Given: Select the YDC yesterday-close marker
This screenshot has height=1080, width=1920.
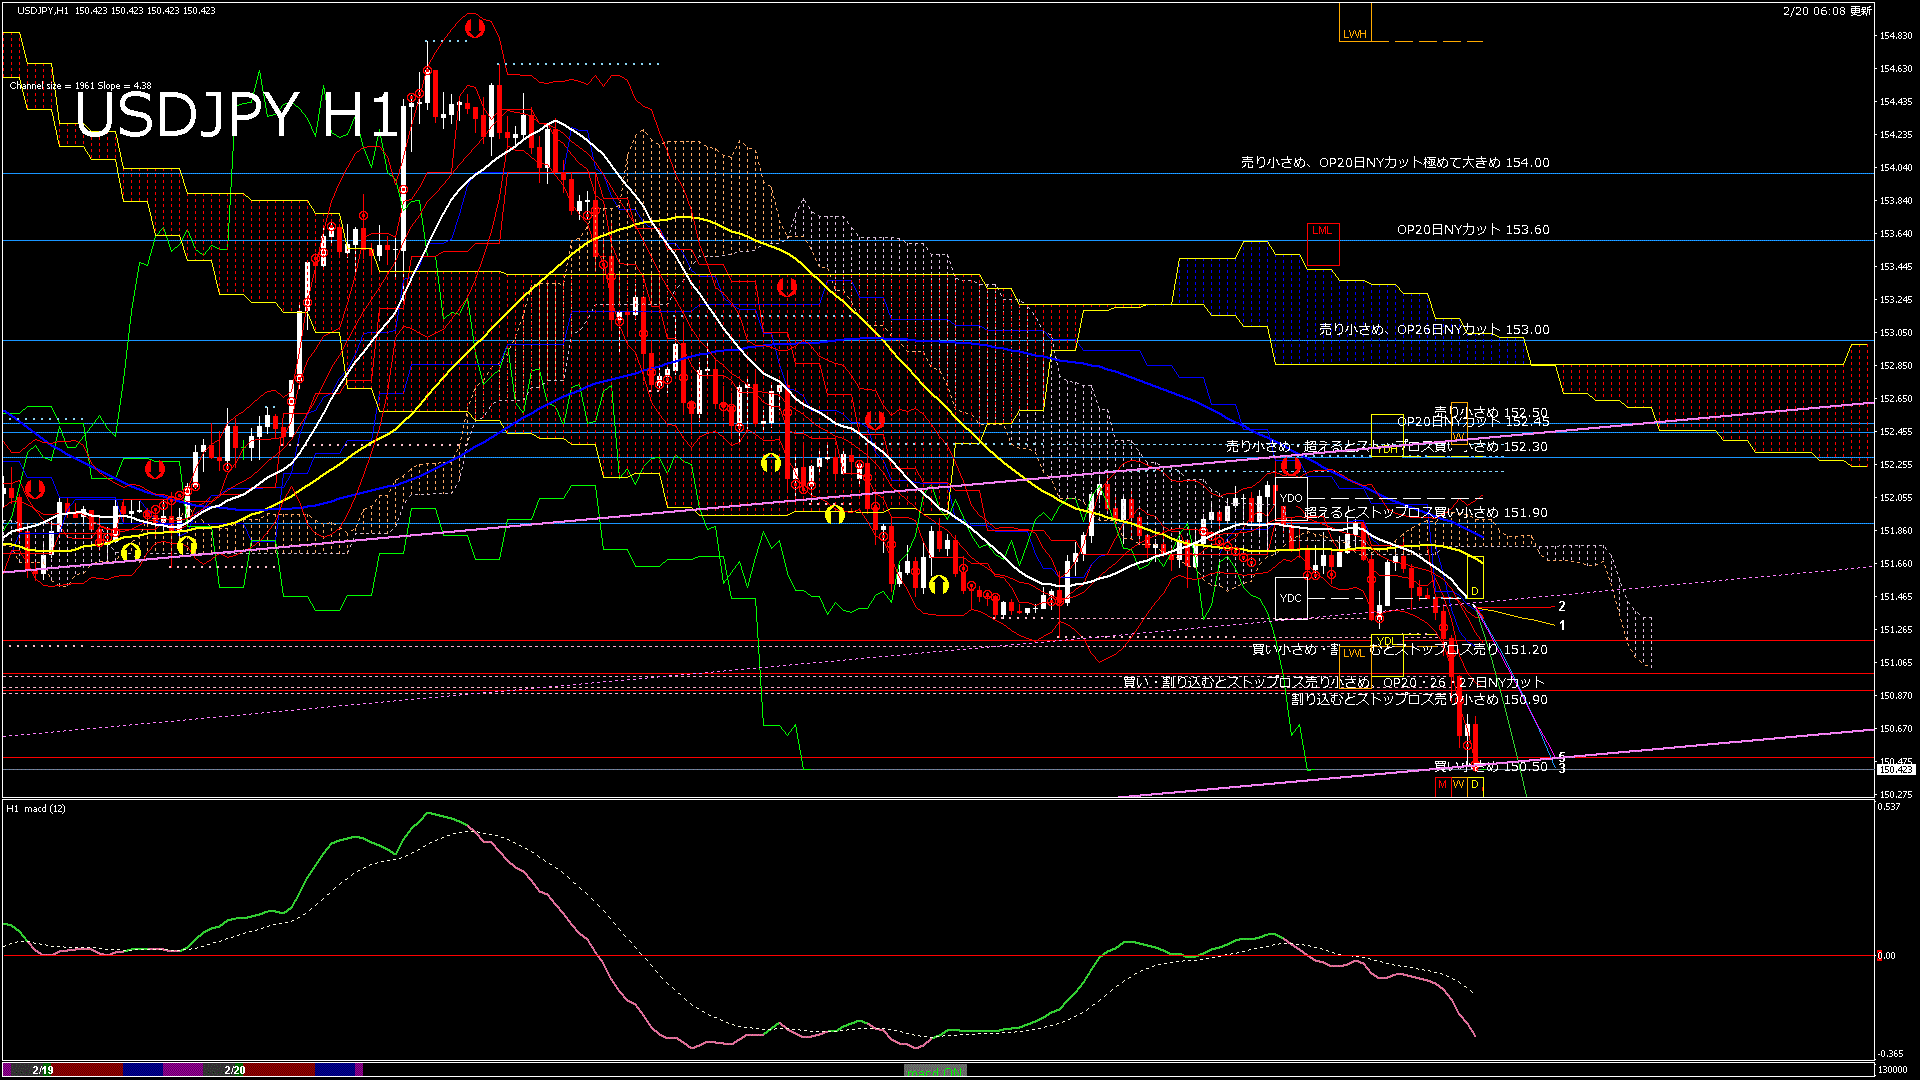Looking at the screenshot, I should click(1291, 598).
